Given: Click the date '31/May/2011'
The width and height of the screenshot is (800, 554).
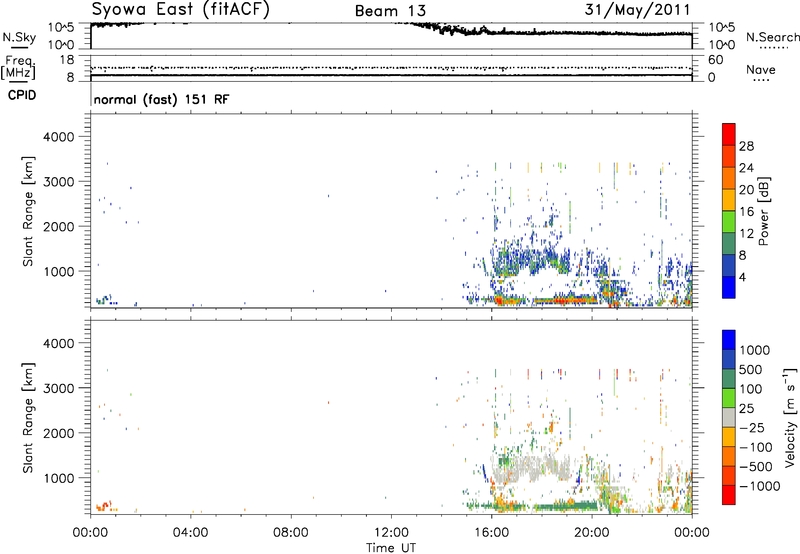Looking at the screenshot, I should pos(637,10).
